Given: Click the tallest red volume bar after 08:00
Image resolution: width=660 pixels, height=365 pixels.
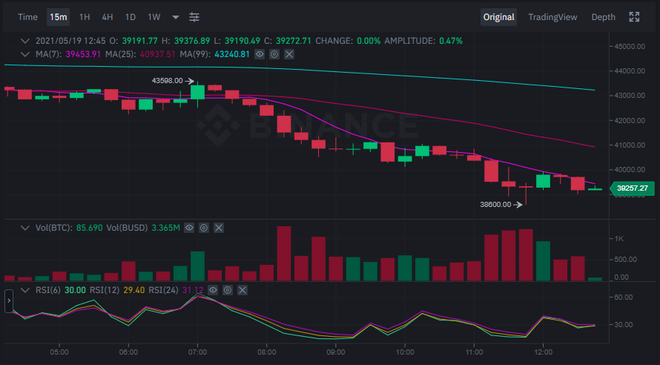Looking at the screenshot, I should click(284, 253).
